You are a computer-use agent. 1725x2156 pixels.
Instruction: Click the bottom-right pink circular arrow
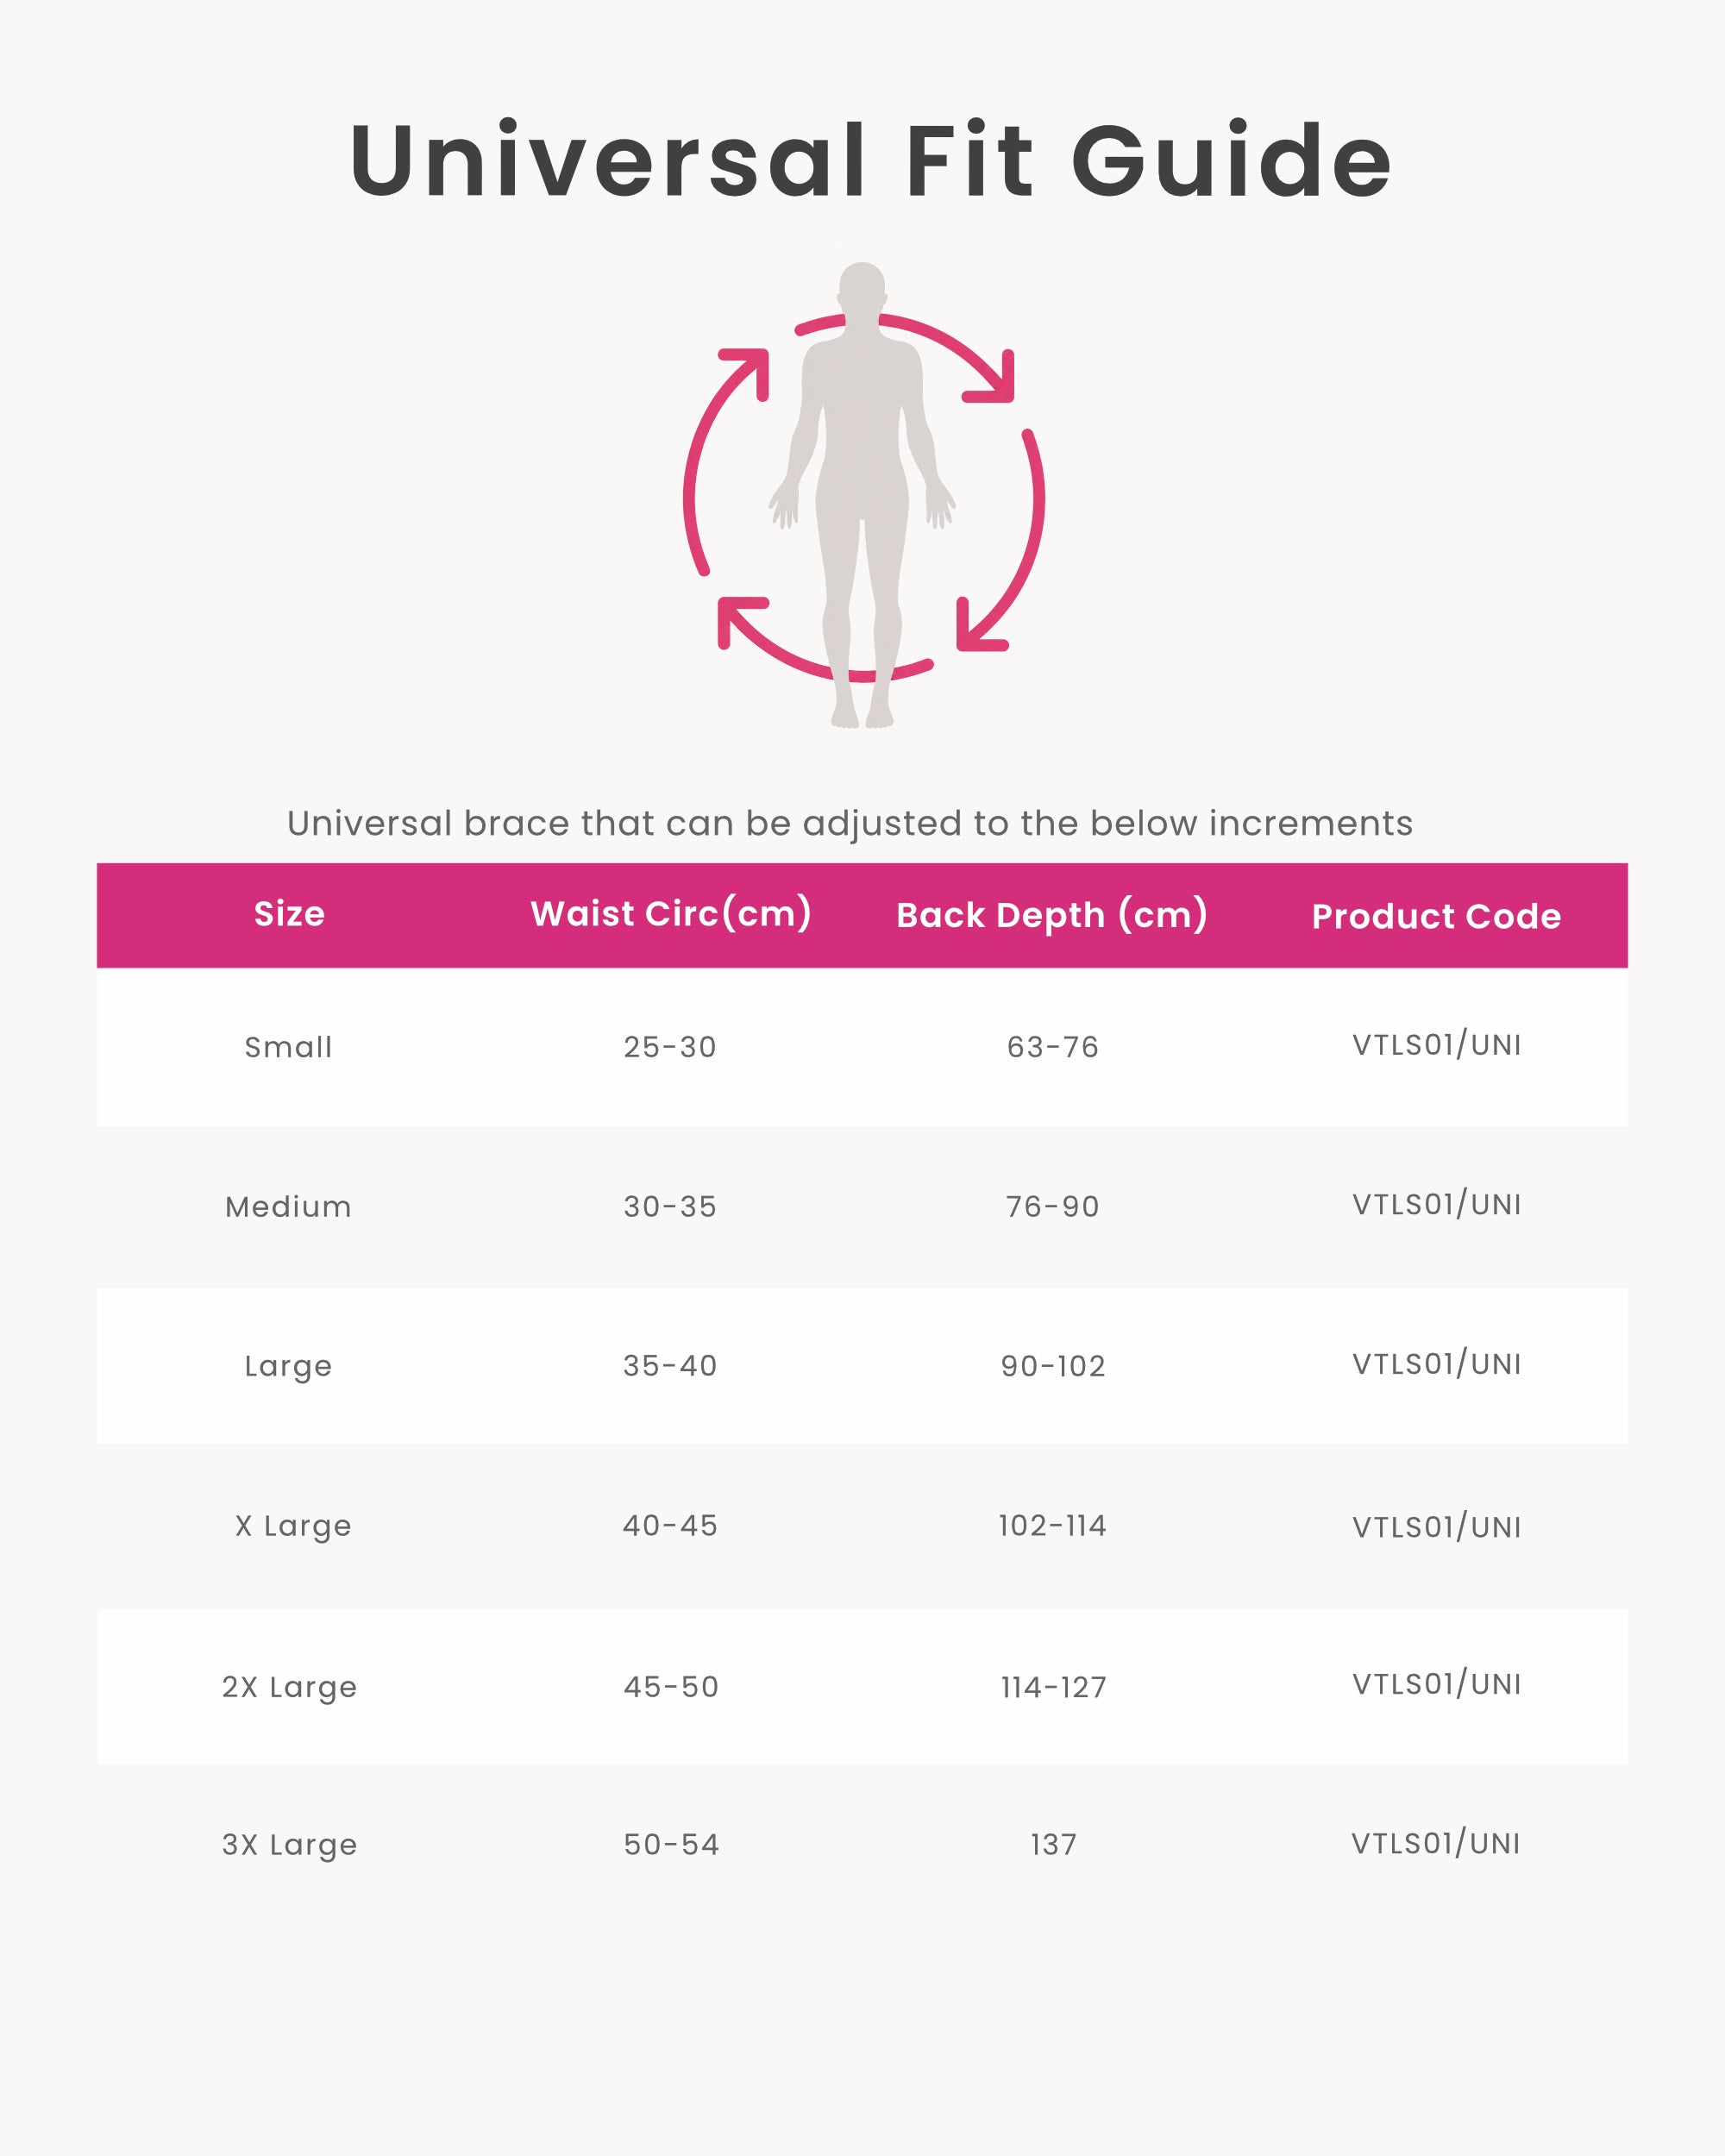click(1001, 540)
